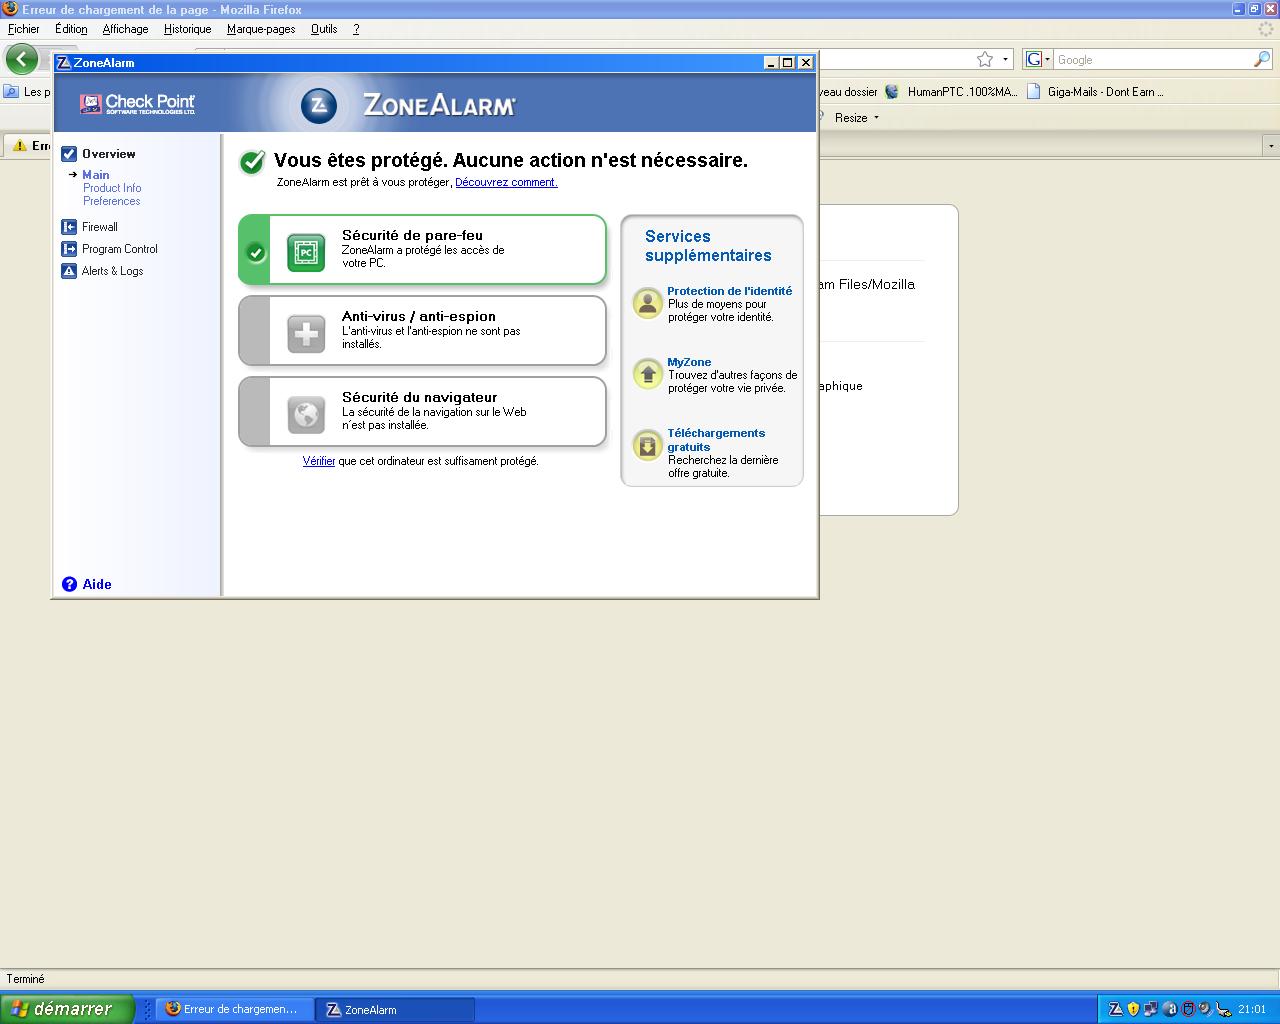The image size is (1280, 1024).
Task: Click the anti-virus plus icon
Action: point(306,334)
